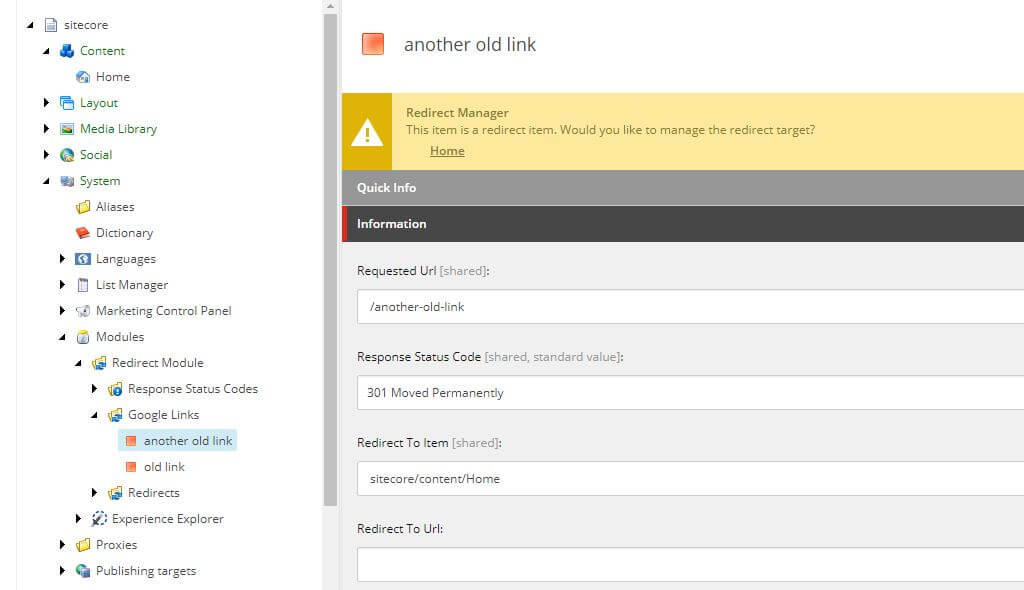Expand the Proxies tree node
This screenshot has height=590, width=1024.
point(62,545)
